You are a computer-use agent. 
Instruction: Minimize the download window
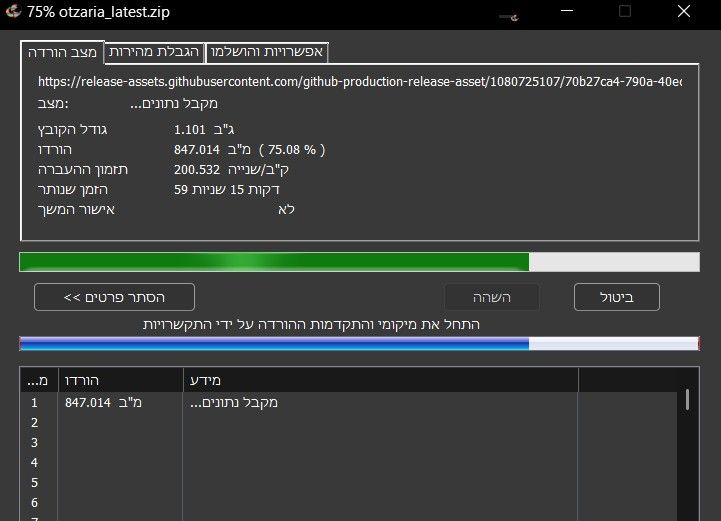[x=567, y=11]
